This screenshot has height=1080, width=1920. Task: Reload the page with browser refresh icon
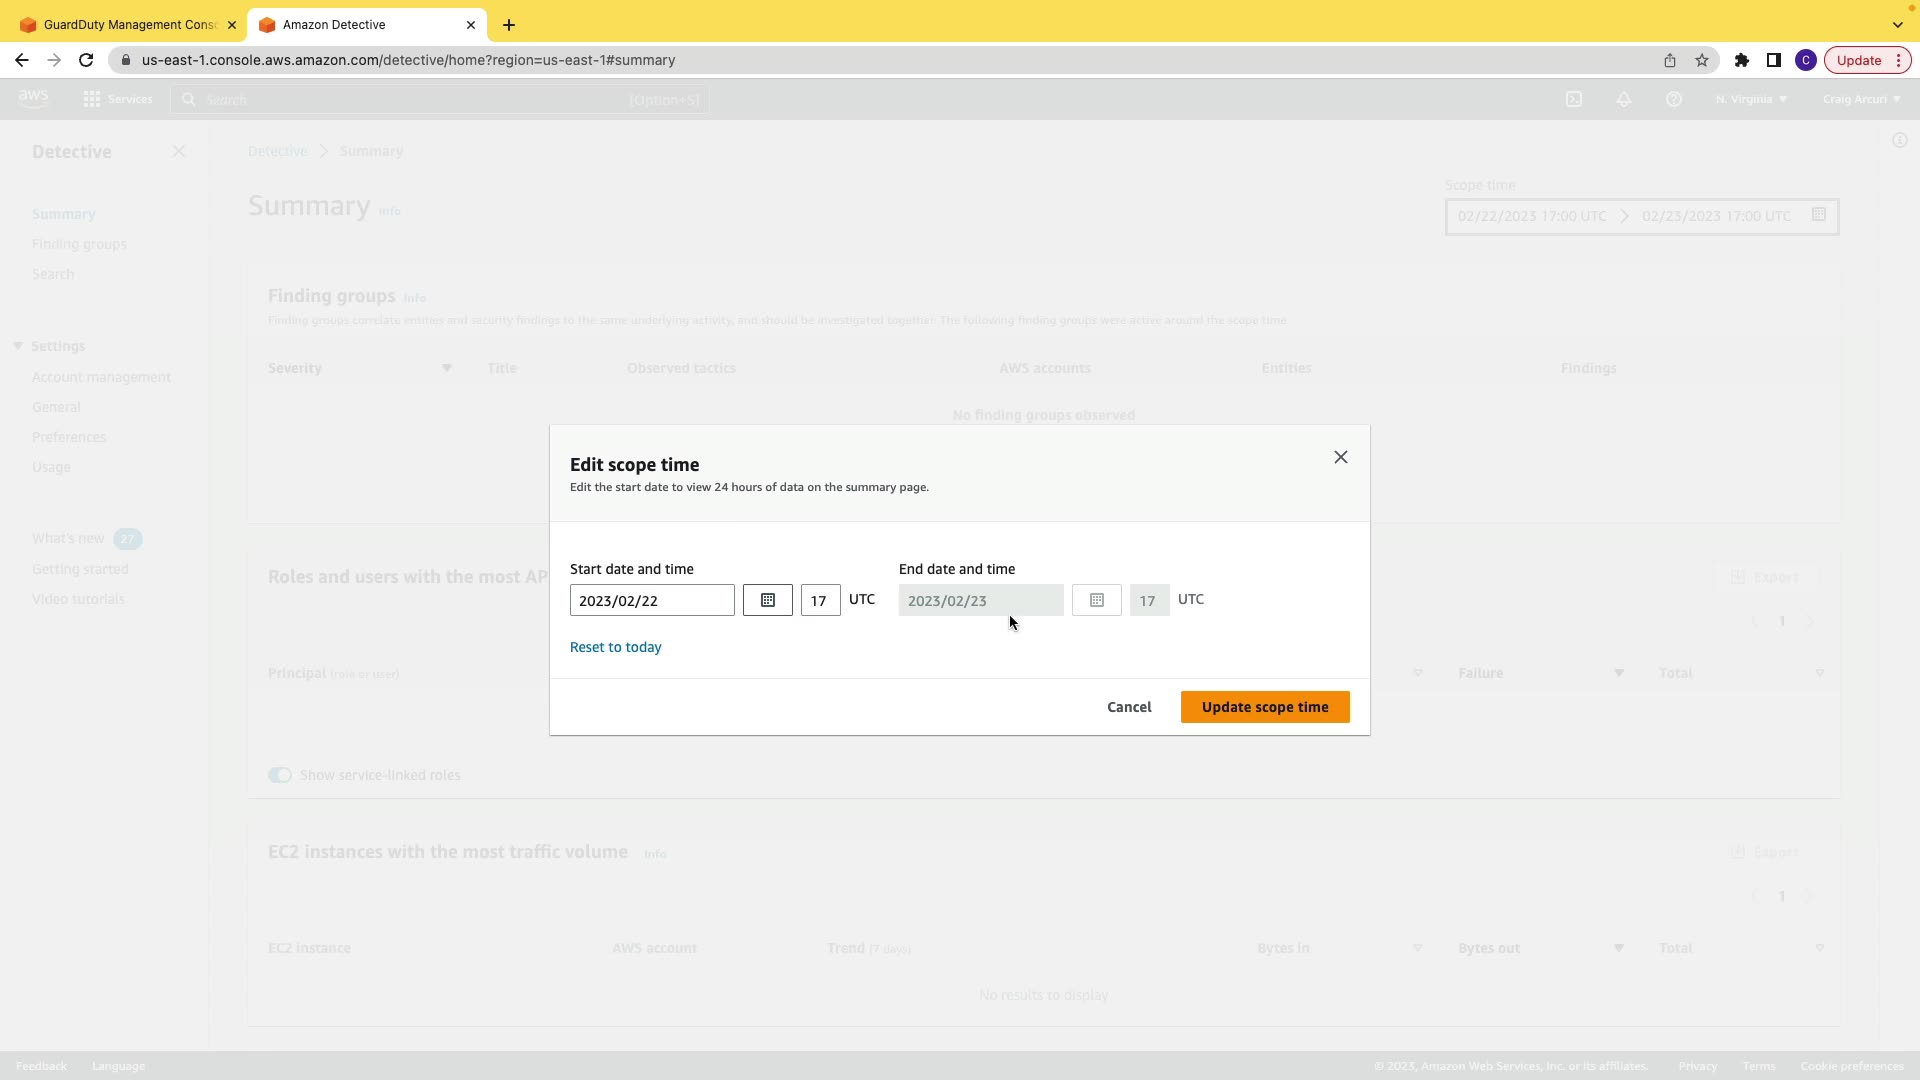86,60
